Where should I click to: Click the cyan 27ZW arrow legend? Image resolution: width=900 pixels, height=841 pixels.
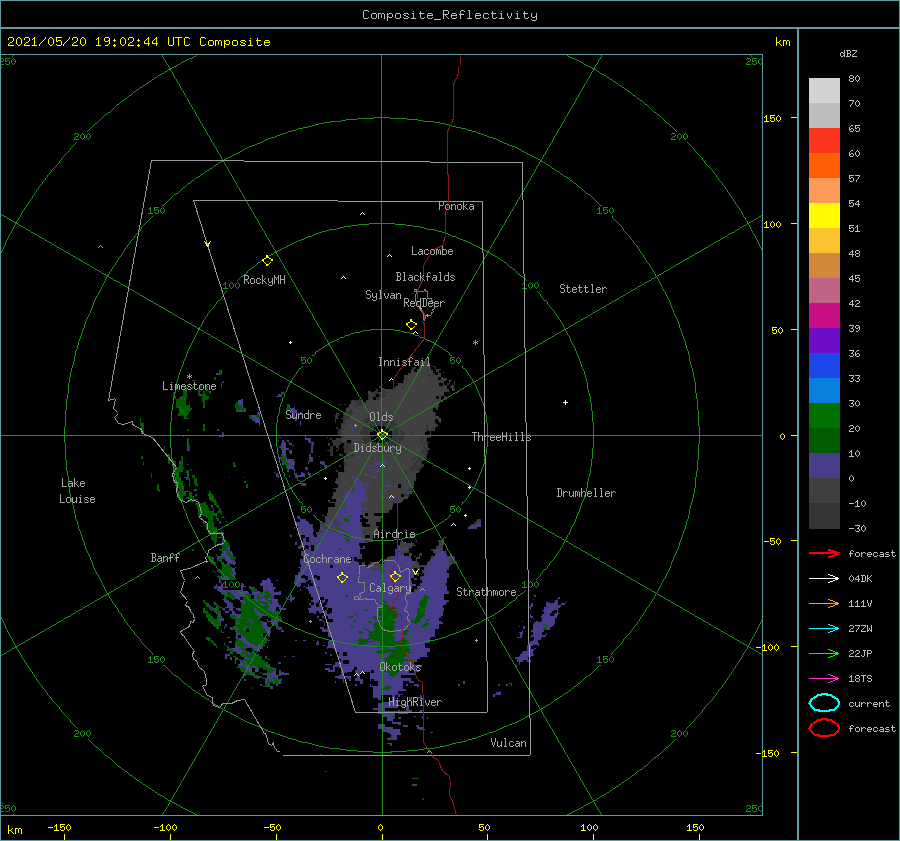824,629
